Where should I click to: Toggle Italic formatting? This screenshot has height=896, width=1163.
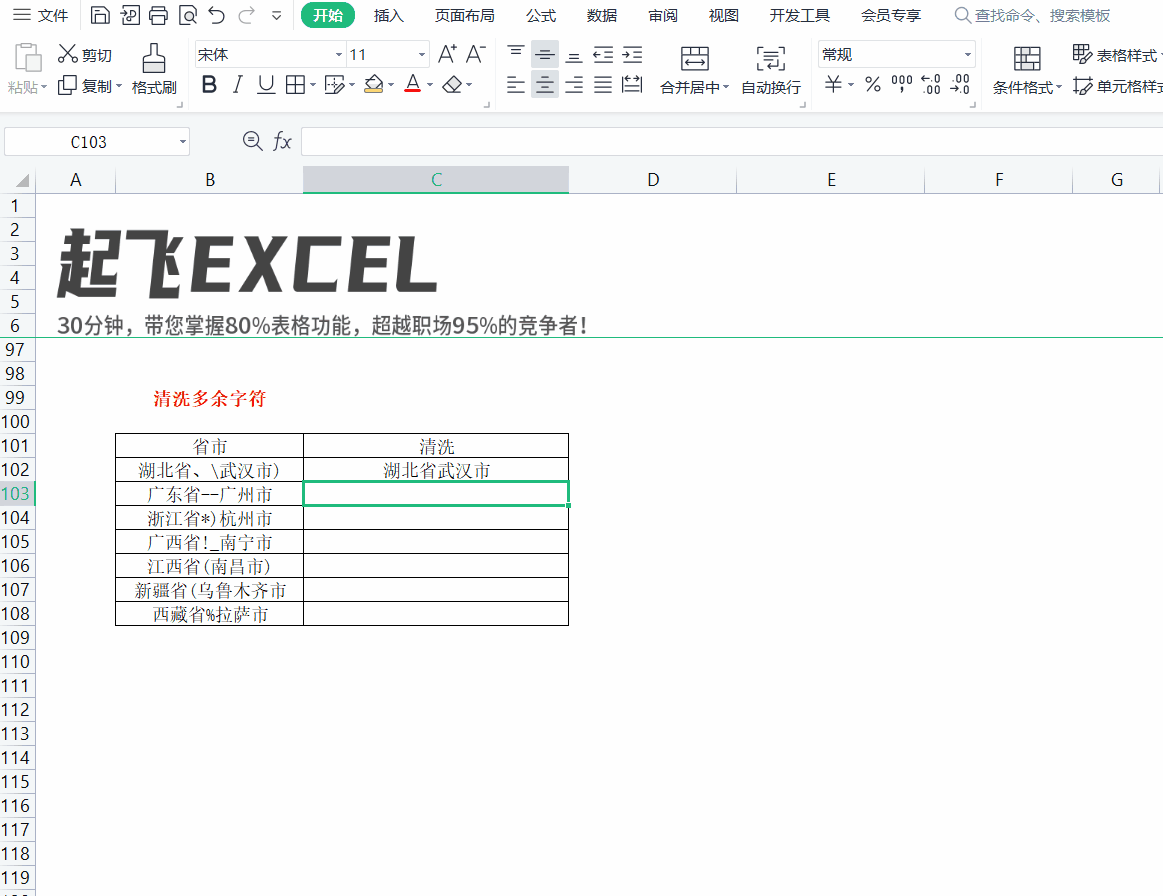pos(237,85)
